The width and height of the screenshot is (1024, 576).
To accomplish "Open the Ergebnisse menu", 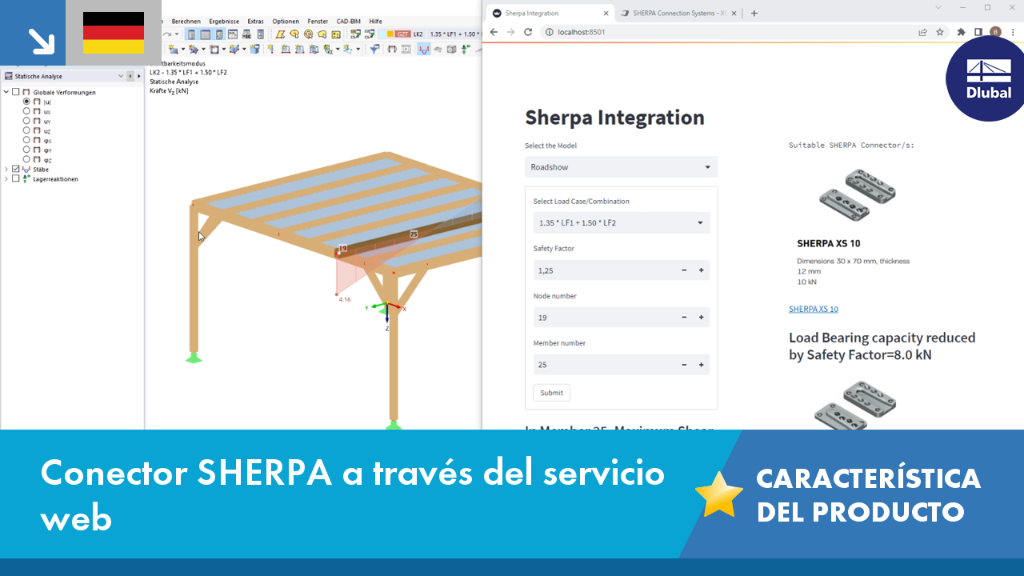I will click(223, 21).
